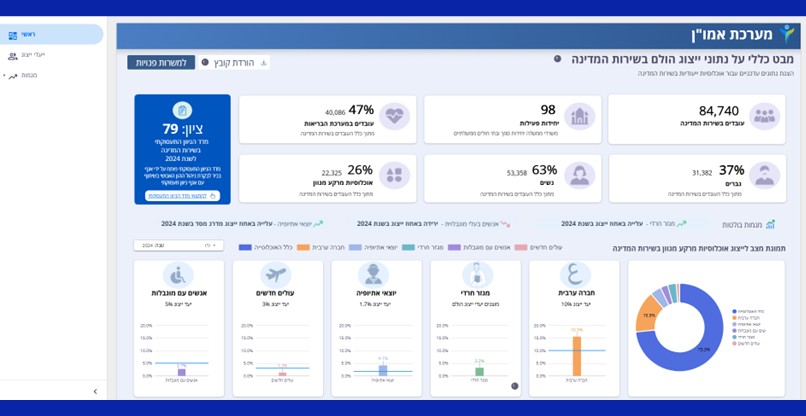Open יעדי ייצוג in the sidebar
This screenshot has height=416, width=806.
32,55
